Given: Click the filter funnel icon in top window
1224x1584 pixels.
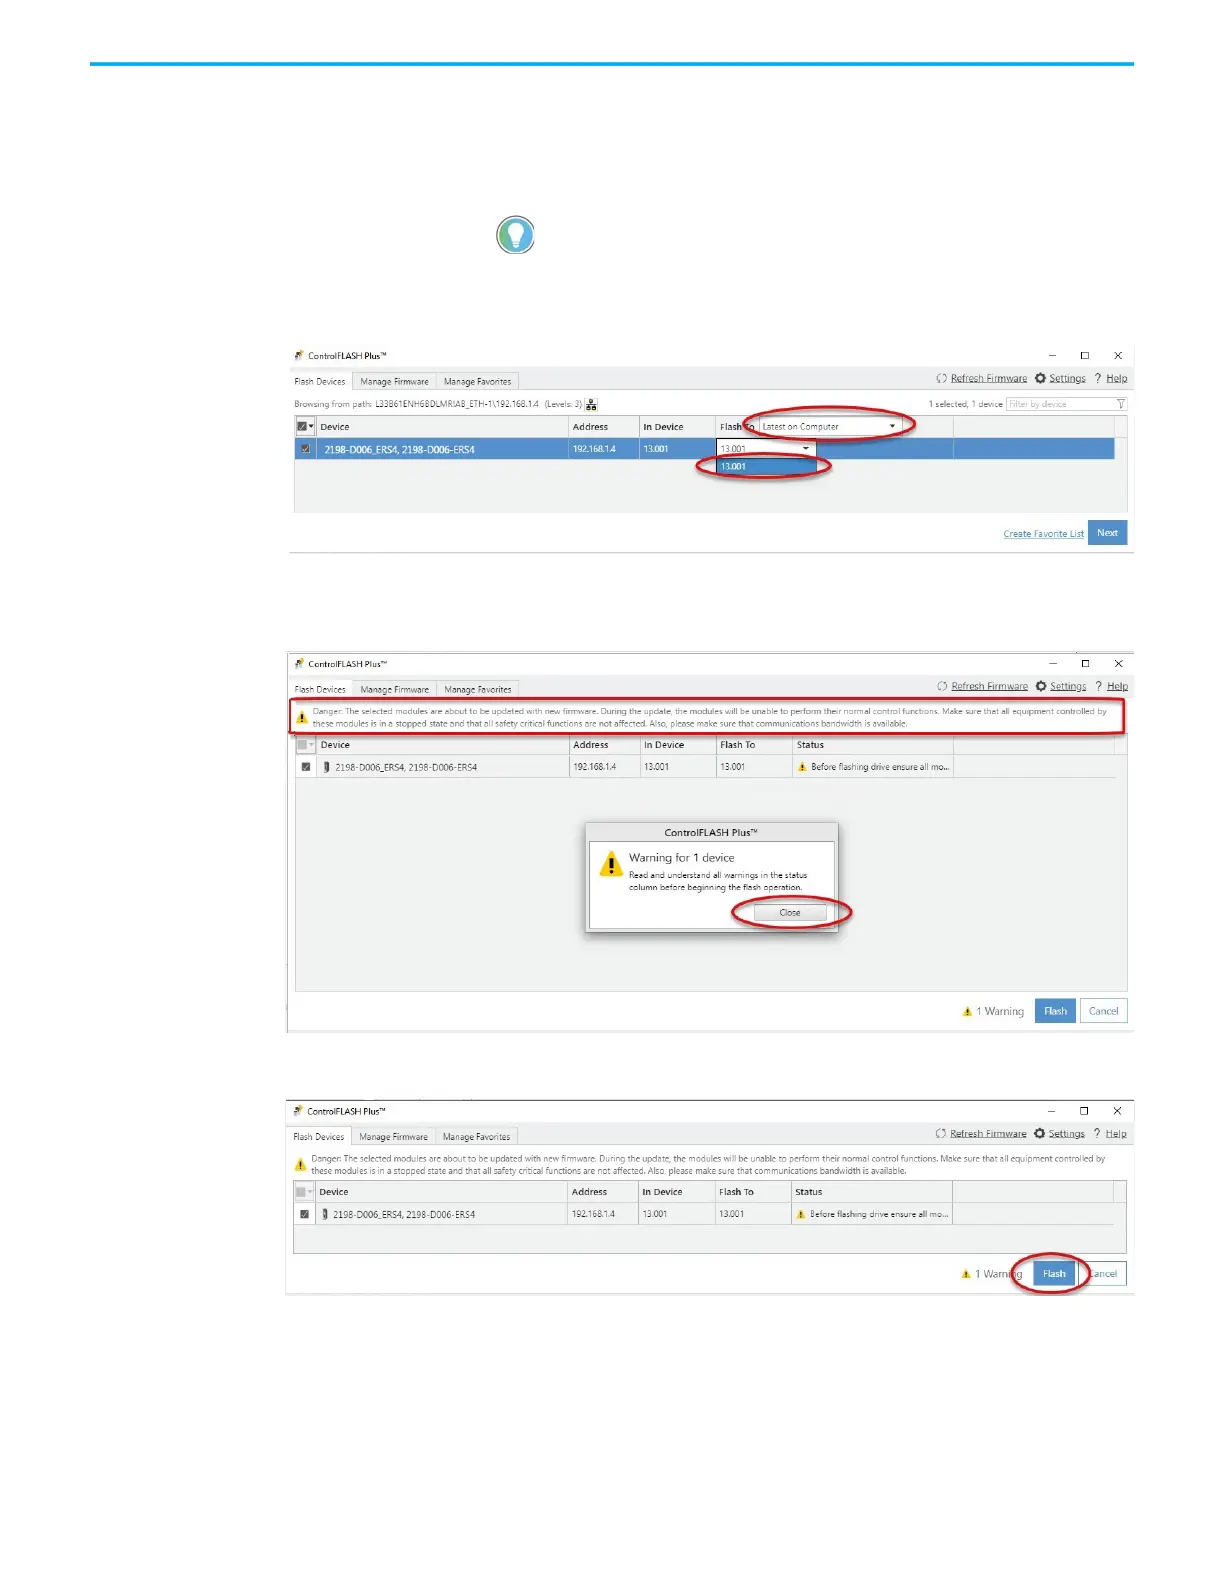Looking at the screenshot, I should click(x=1120, y=404).
